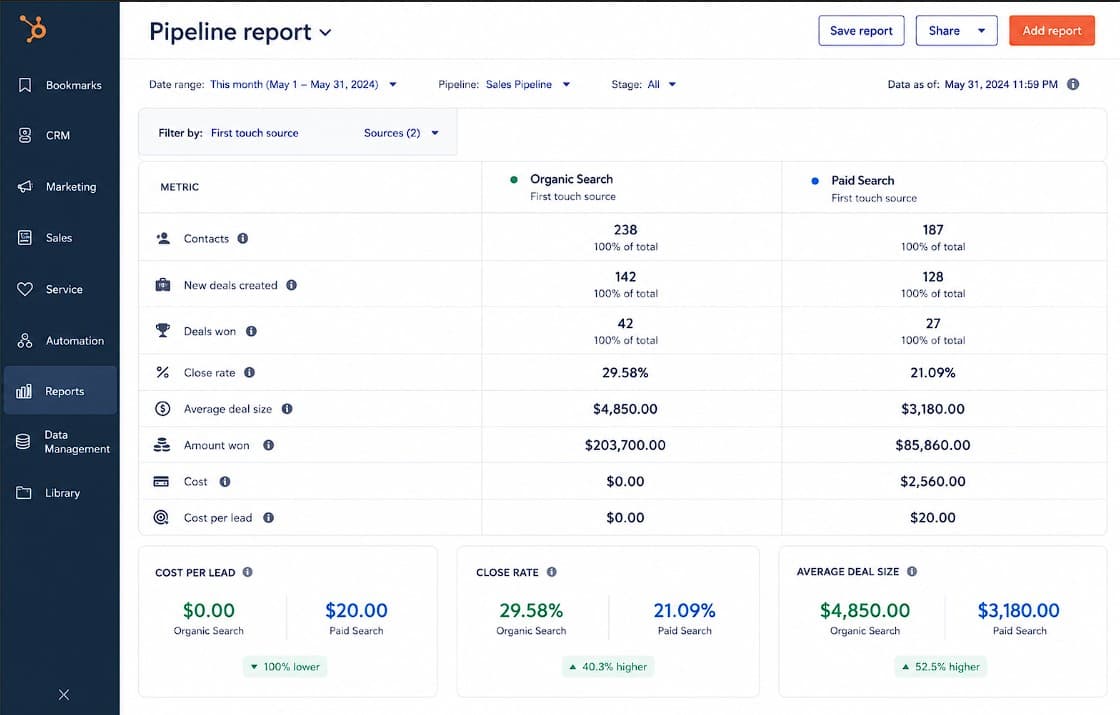Screen dimensions: 1120x715
Task: Open Library in the sidebar
Action: click(x=60, y=493)
